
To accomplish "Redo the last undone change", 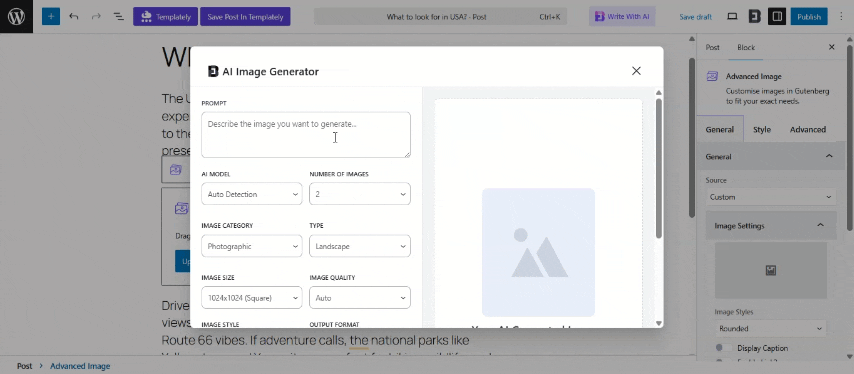I will click(96, 16).
